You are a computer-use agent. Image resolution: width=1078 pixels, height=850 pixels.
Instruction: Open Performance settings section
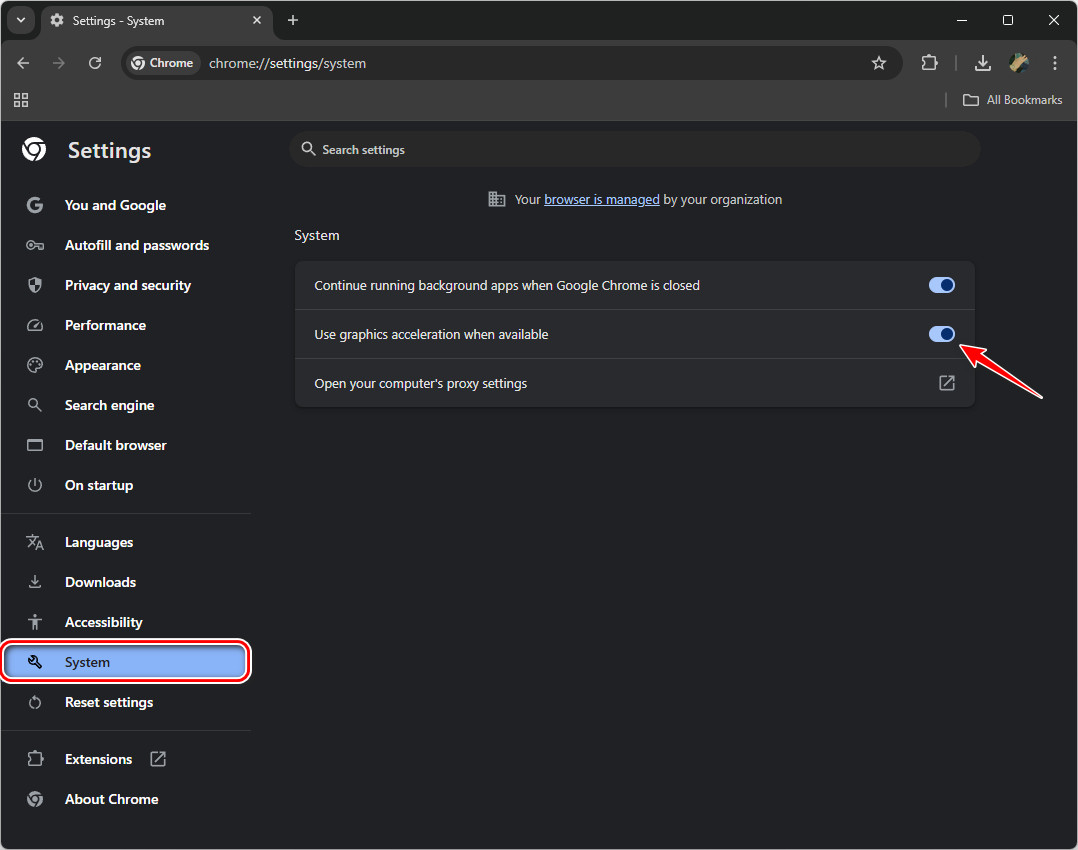click(x=105, y=325)
